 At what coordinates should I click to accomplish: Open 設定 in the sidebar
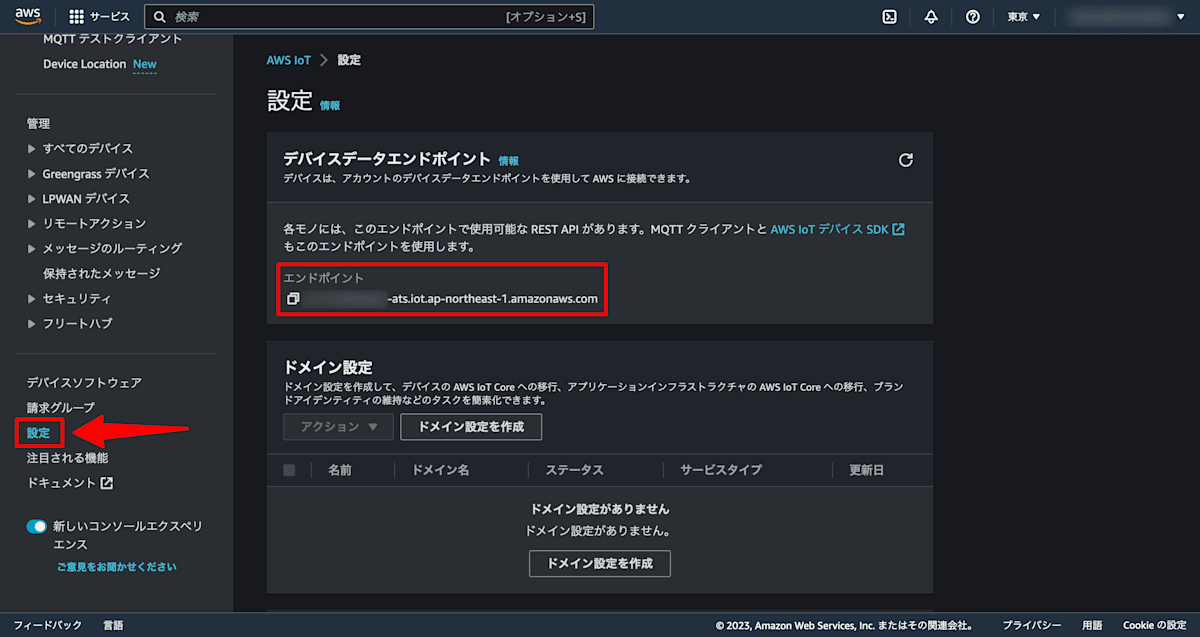click(39, 433)
